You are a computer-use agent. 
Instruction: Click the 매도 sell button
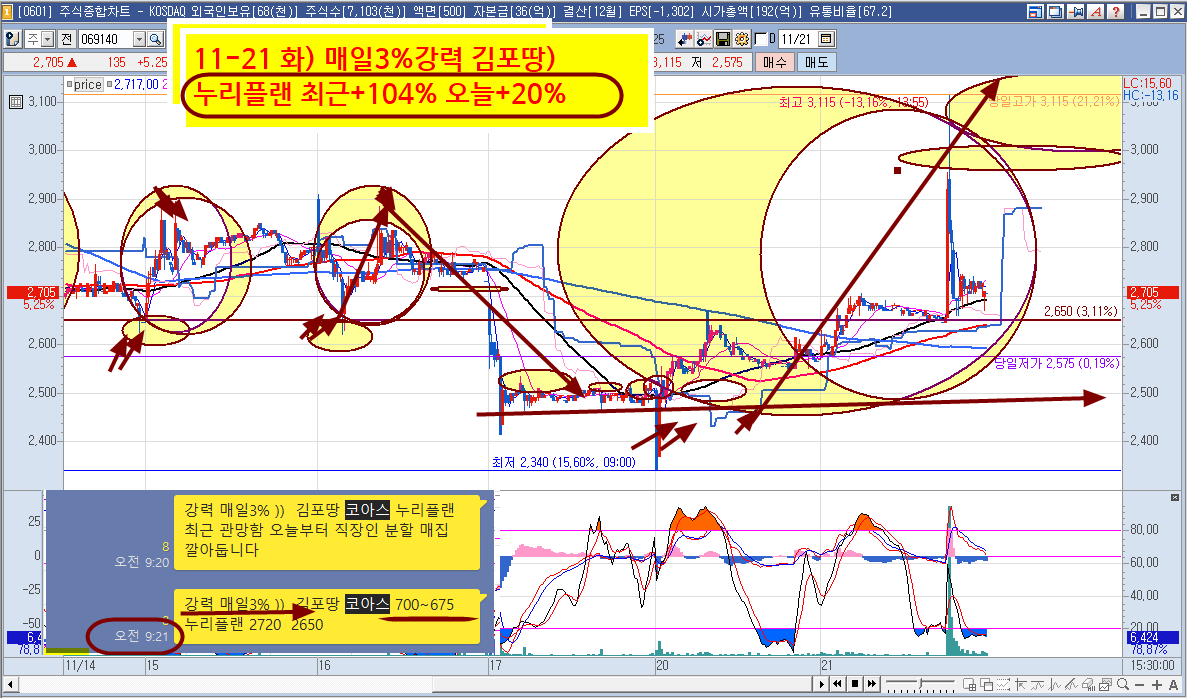pos(817,63)
